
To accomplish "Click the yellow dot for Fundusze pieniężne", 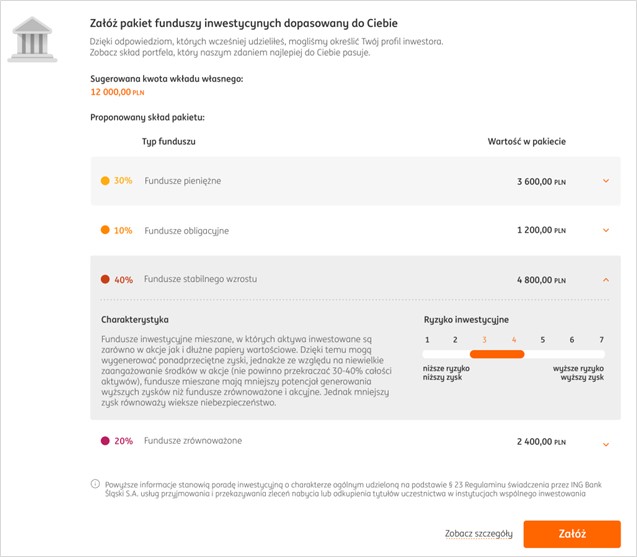I will pyautogui.click(x=105, y=181).
